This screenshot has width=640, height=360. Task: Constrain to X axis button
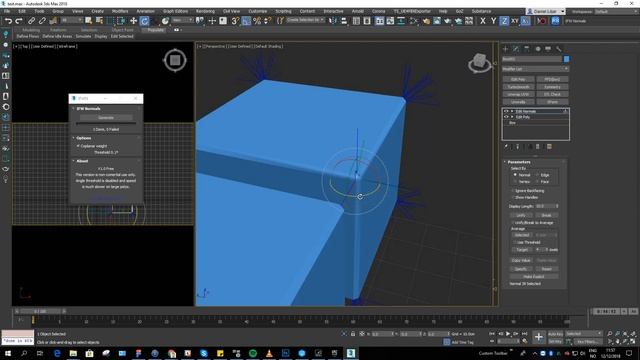[483, 21]
